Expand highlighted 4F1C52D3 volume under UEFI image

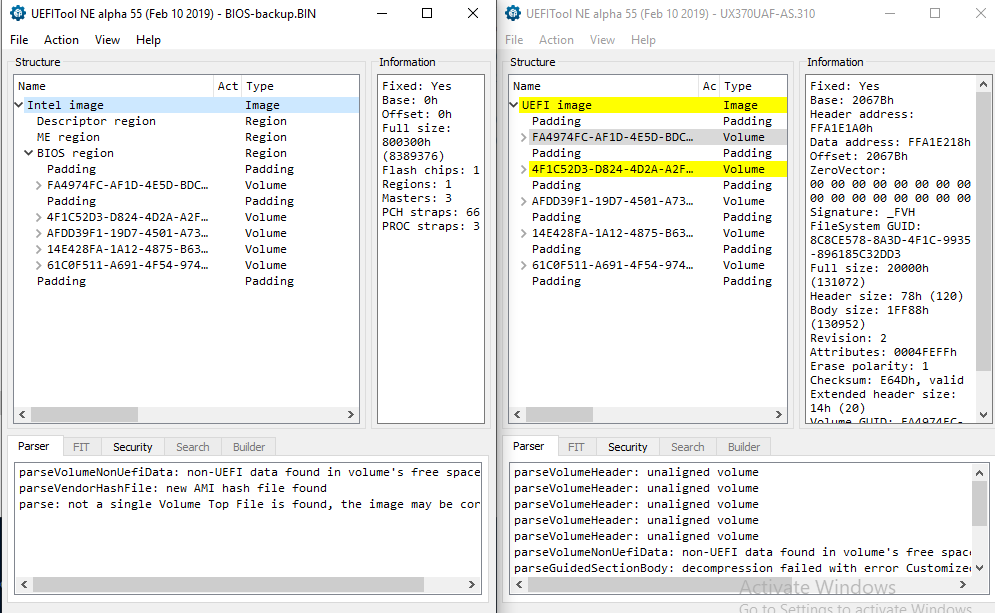coord(524,169)
